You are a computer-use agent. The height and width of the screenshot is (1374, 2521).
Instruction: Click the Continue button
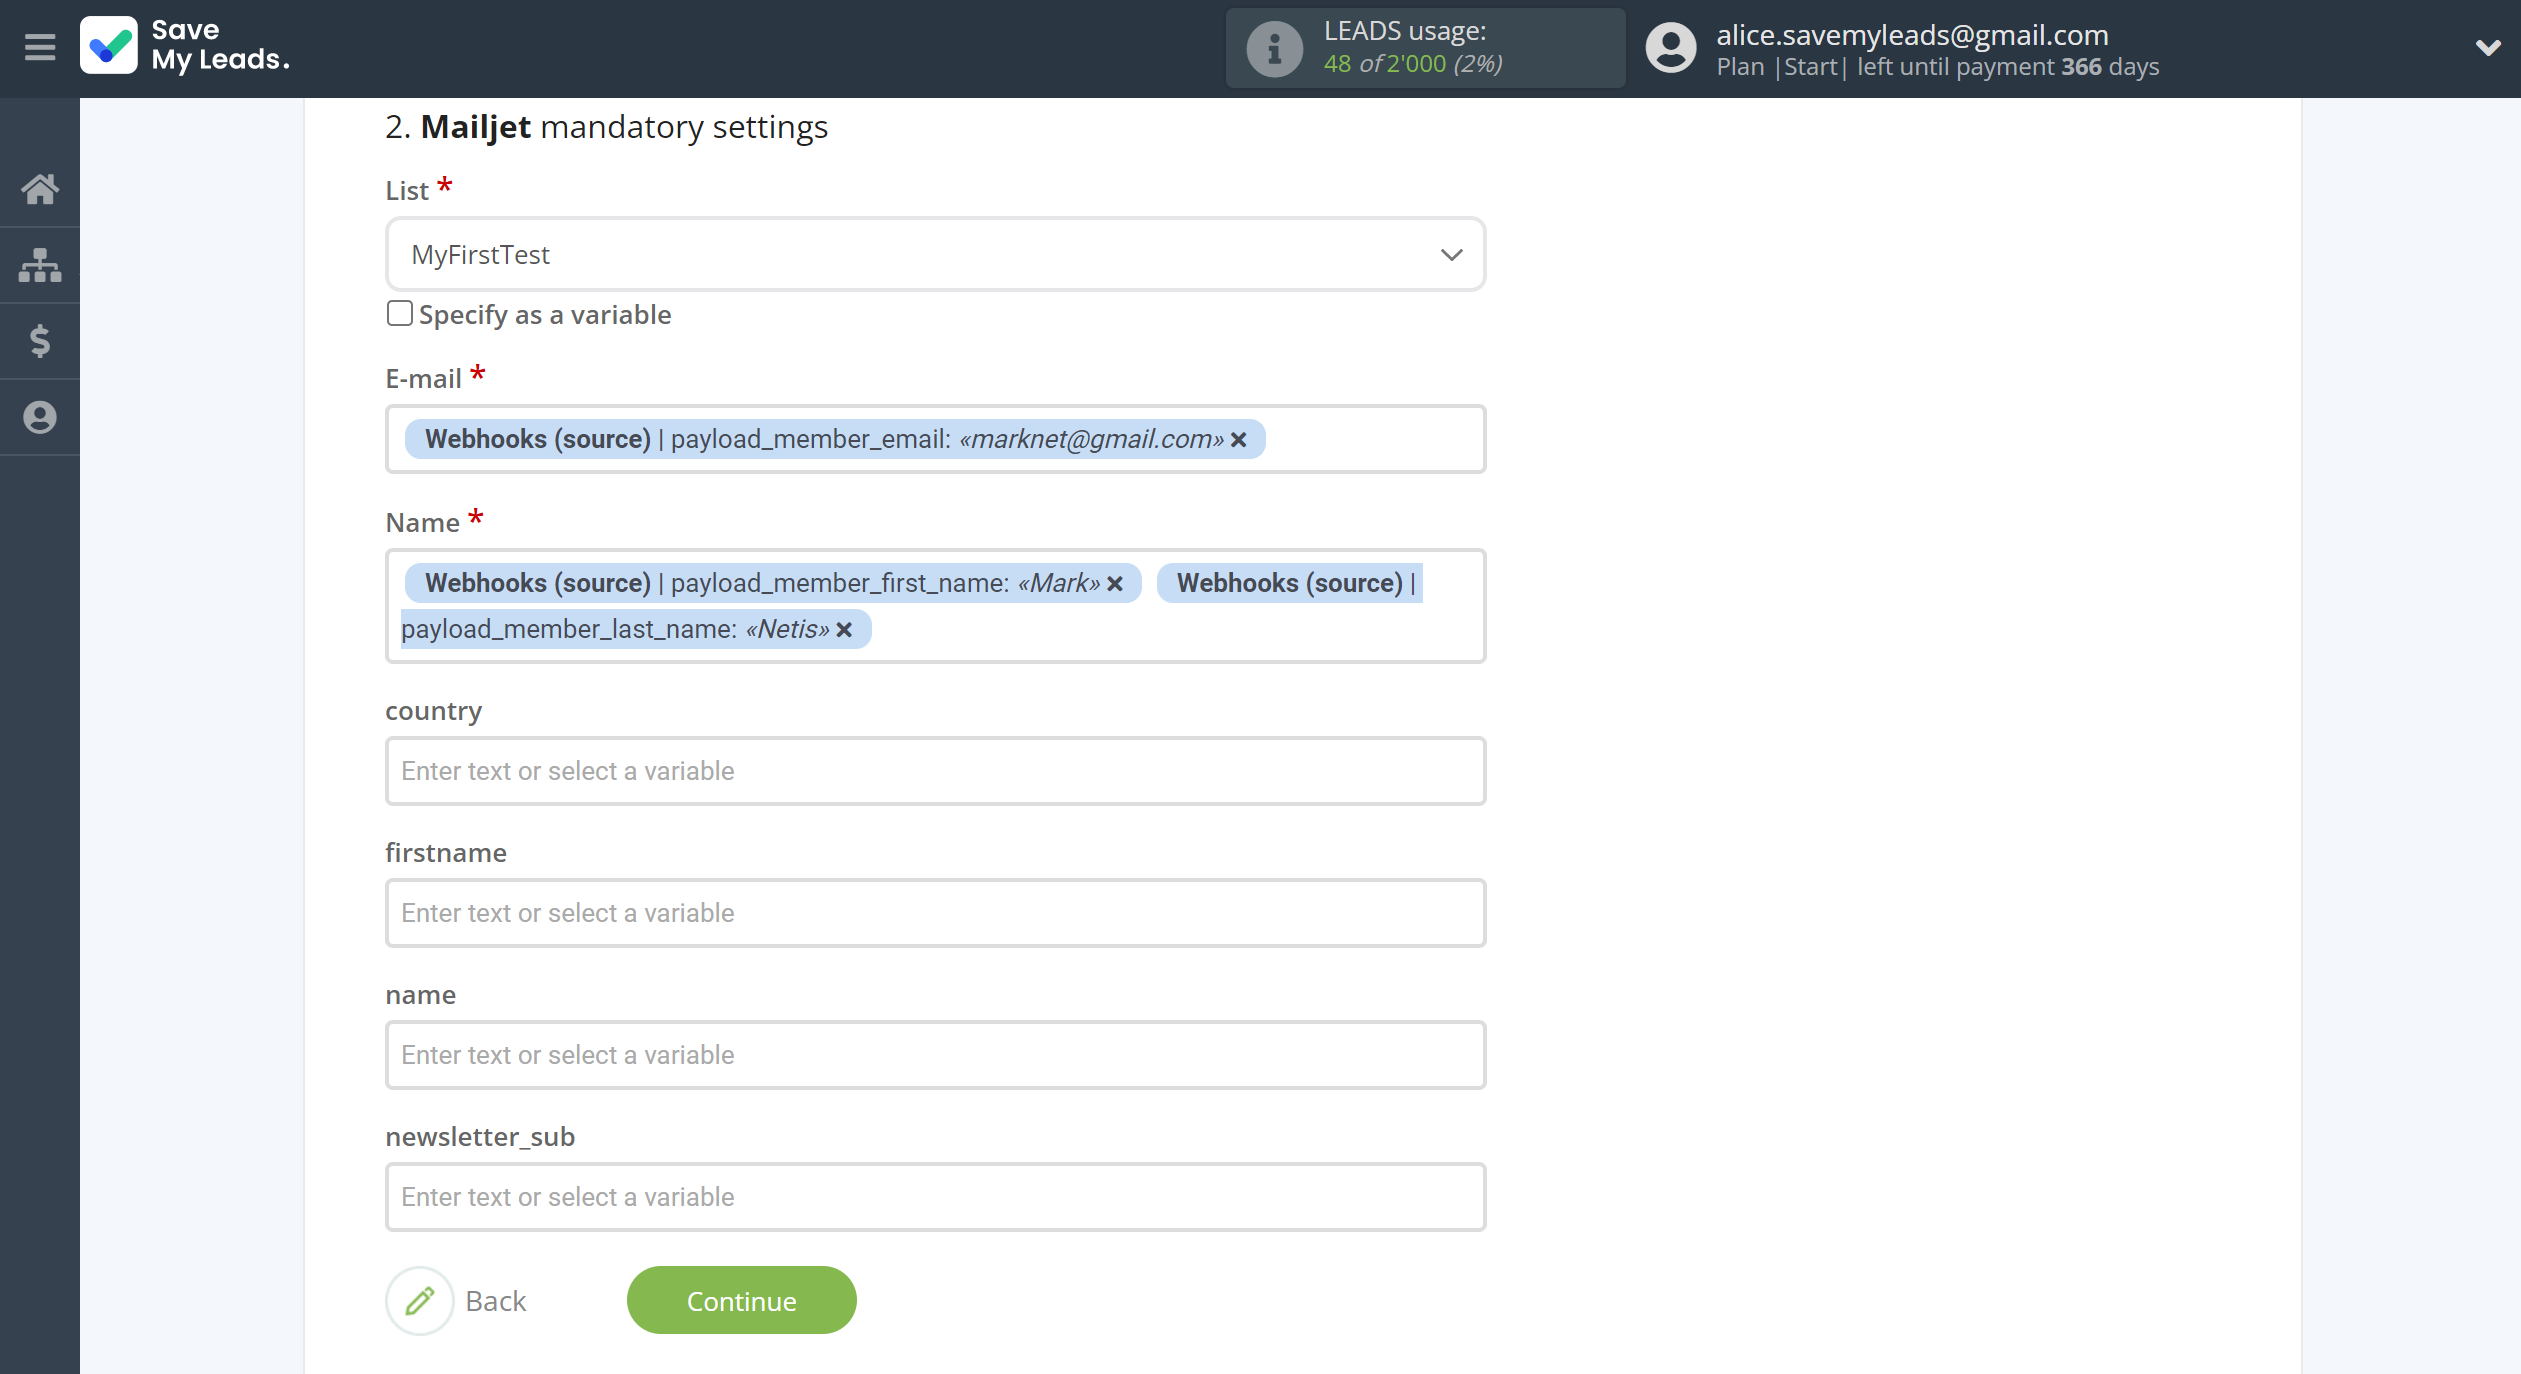741,1300
